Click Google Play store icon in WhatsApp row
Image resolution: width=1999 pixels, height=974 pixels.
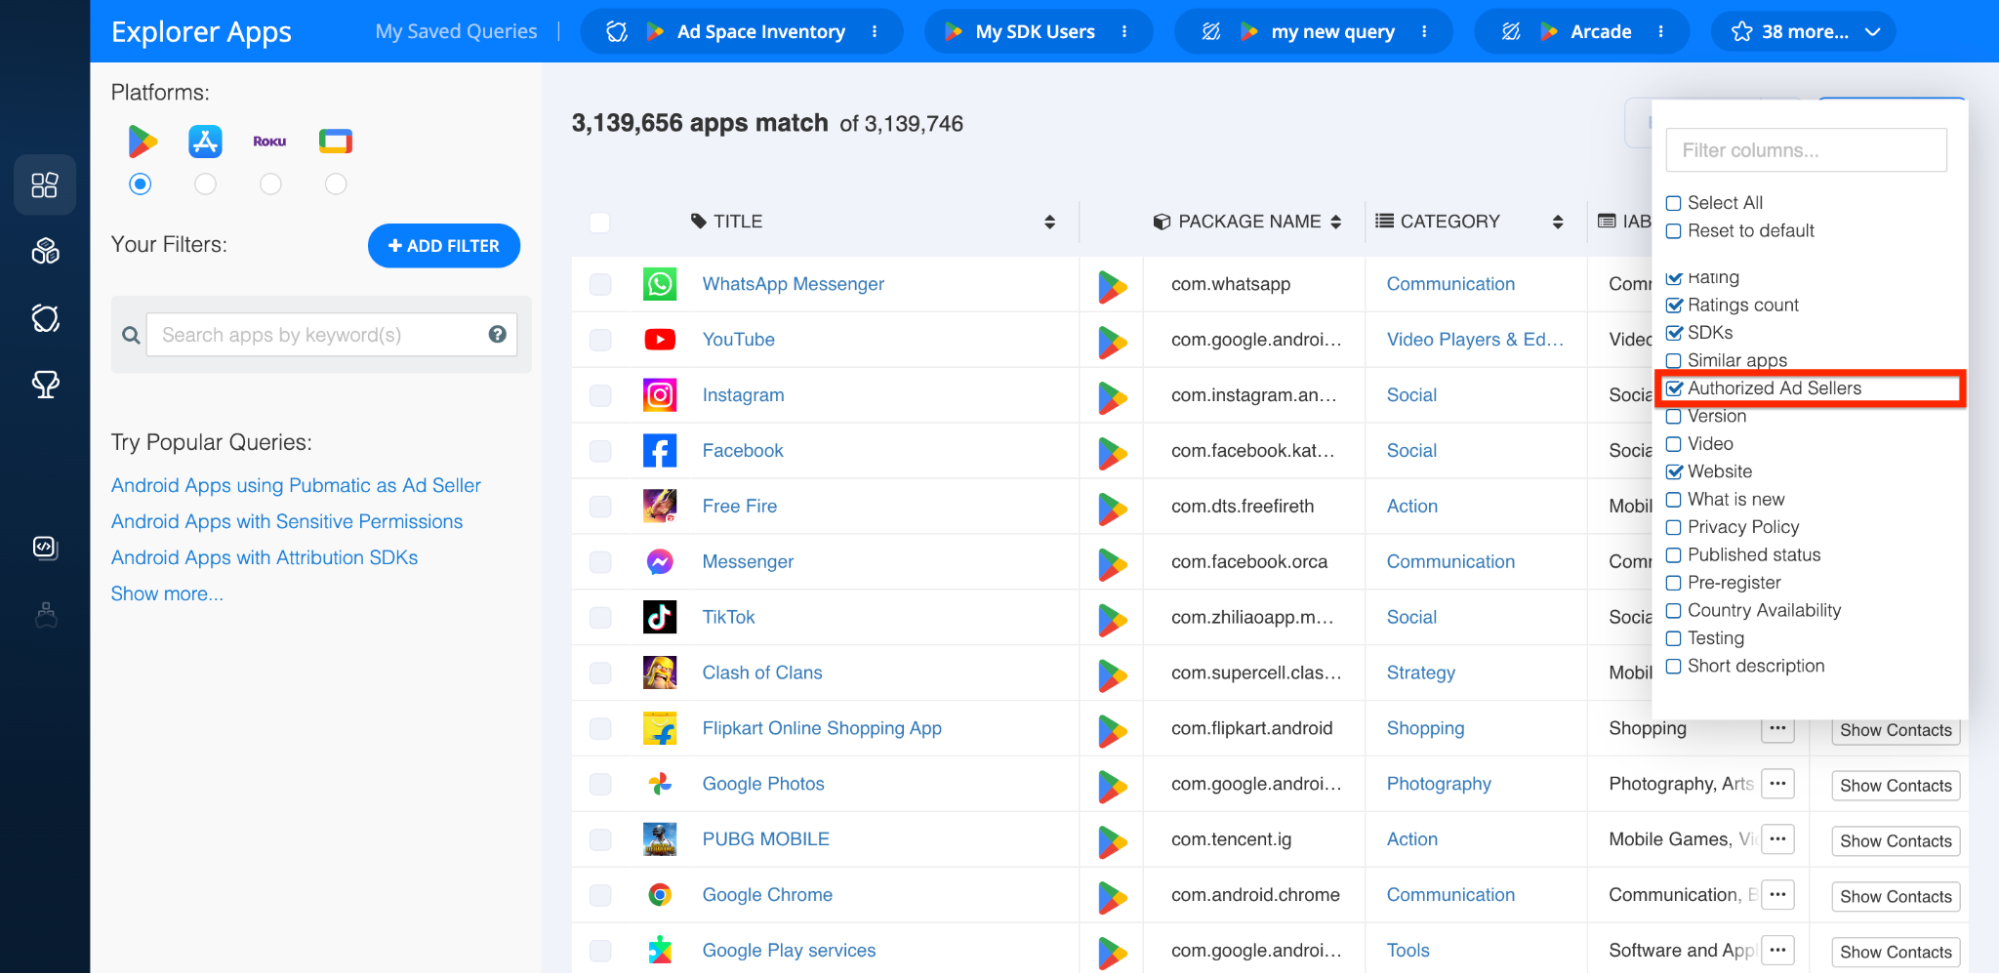pos(1113,287)
